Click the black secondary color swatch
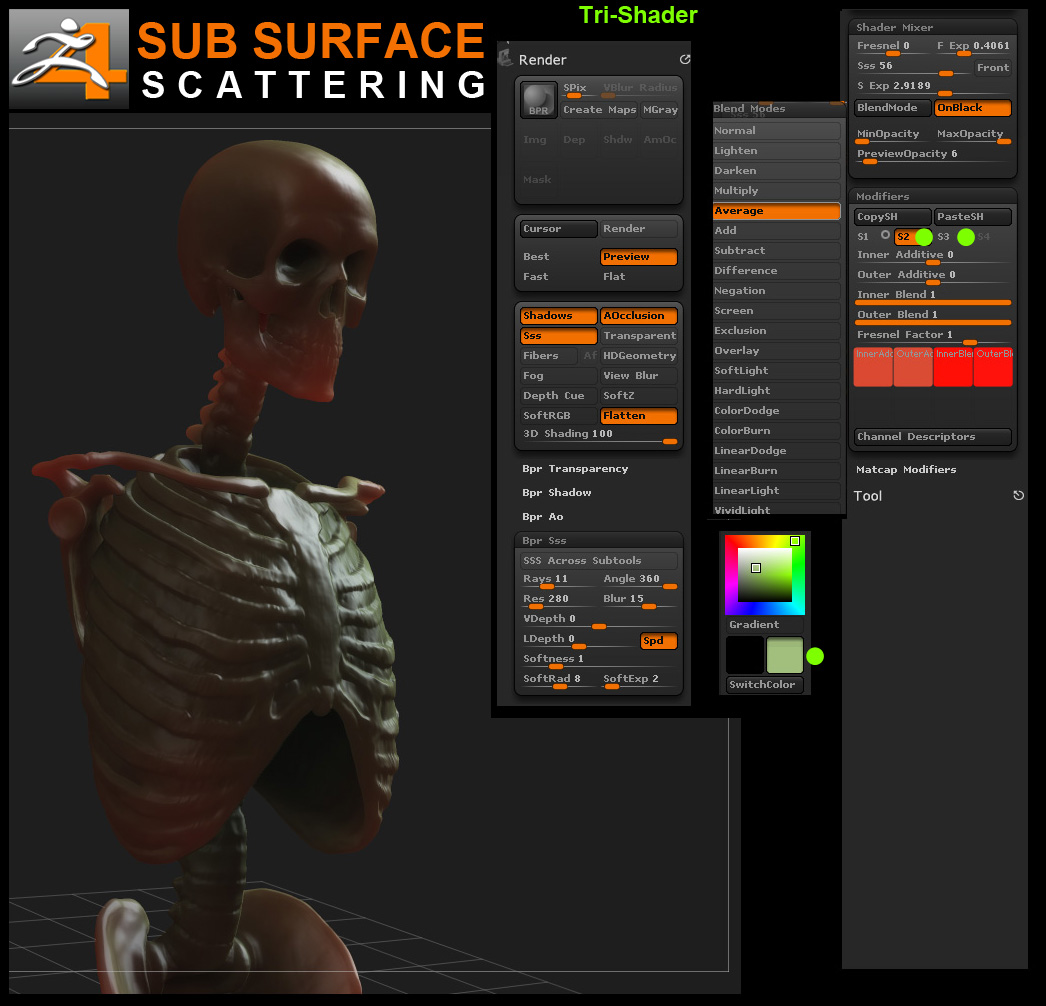The width and height of the screenshot is (1046, 1006). pos(744,654)
